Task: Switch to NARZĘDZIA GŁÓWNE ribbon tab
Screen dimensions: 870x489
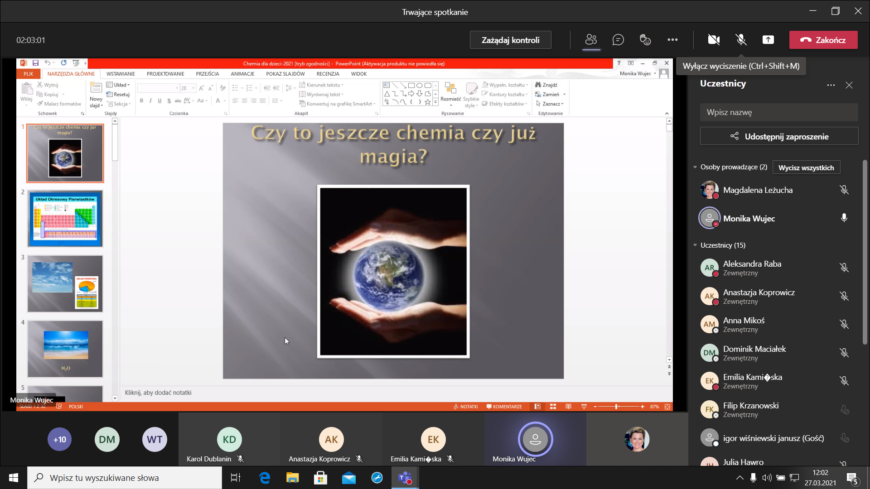Action: coord(70,73)
